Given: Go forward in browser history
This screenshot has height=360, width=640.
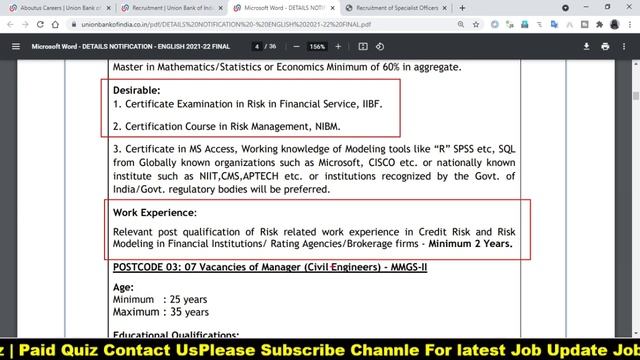Looking at the screenshot, I should coord(25,24).
